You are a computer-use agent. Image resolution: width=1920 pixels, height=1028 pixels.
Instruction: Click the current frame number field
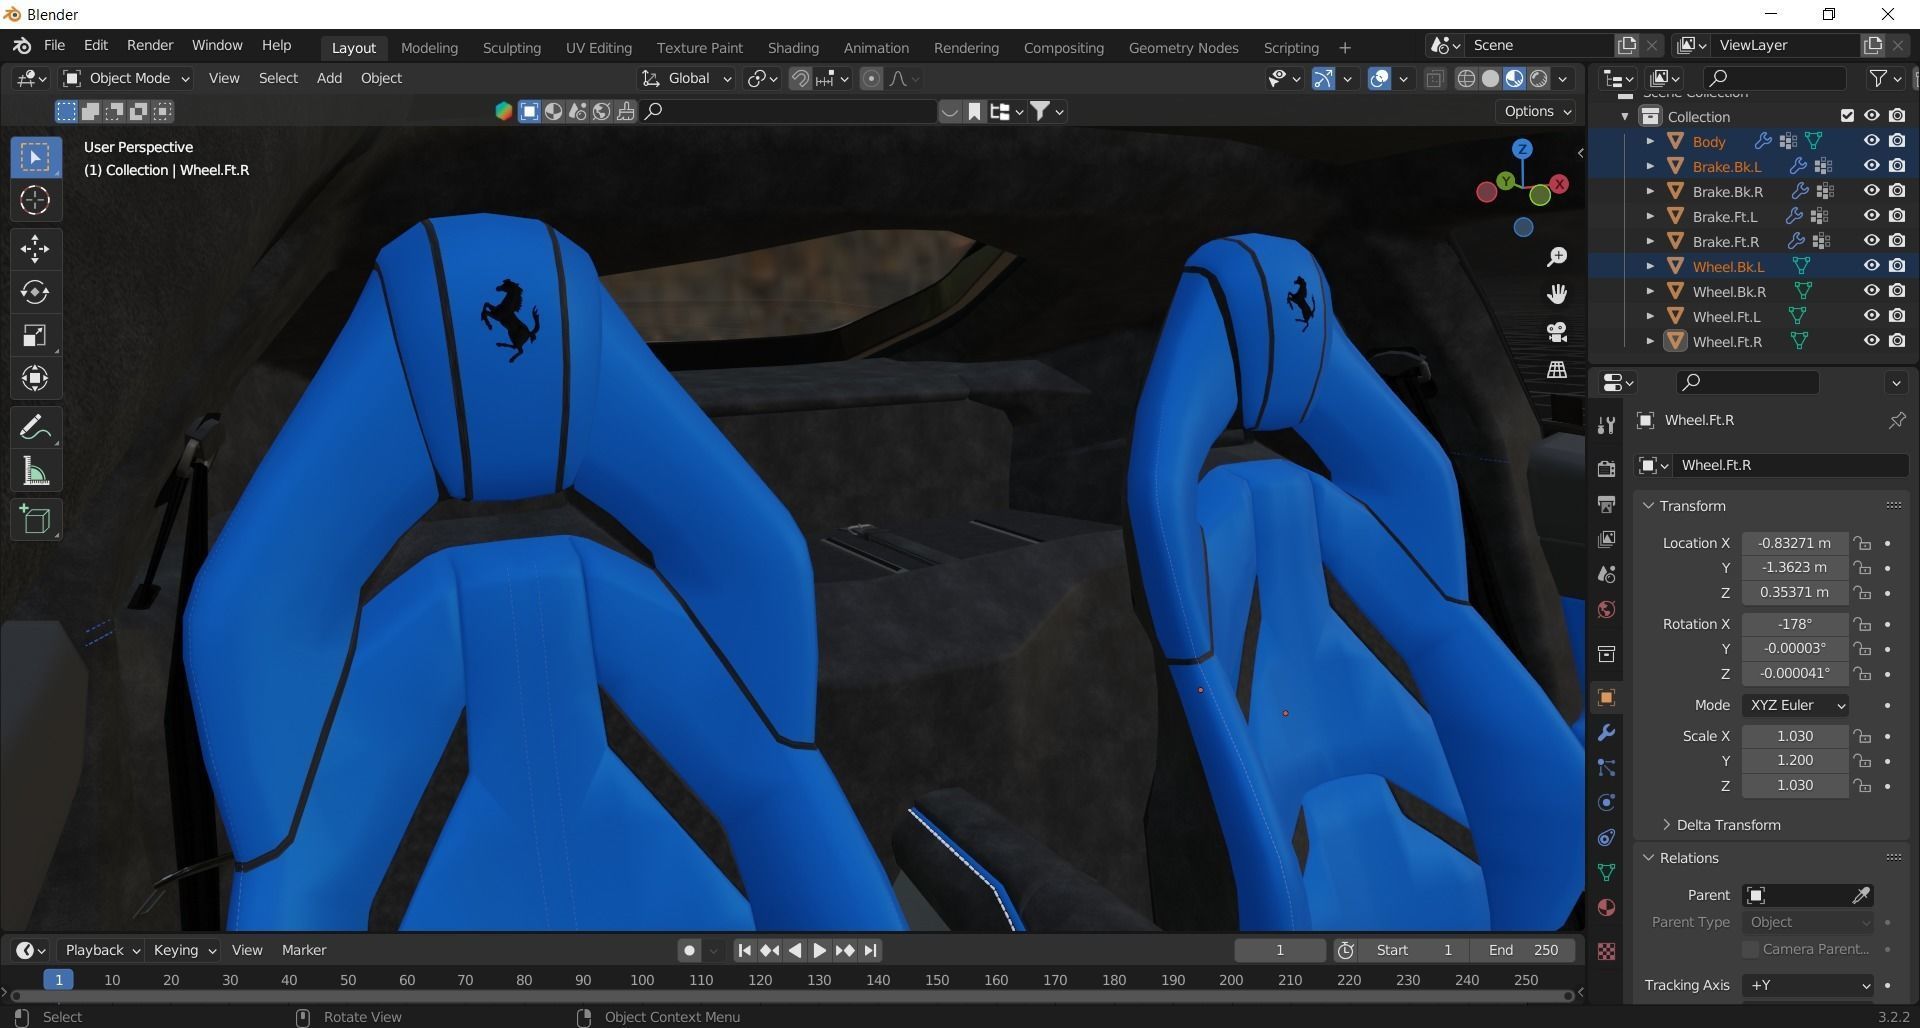(x=1280, y=950)
